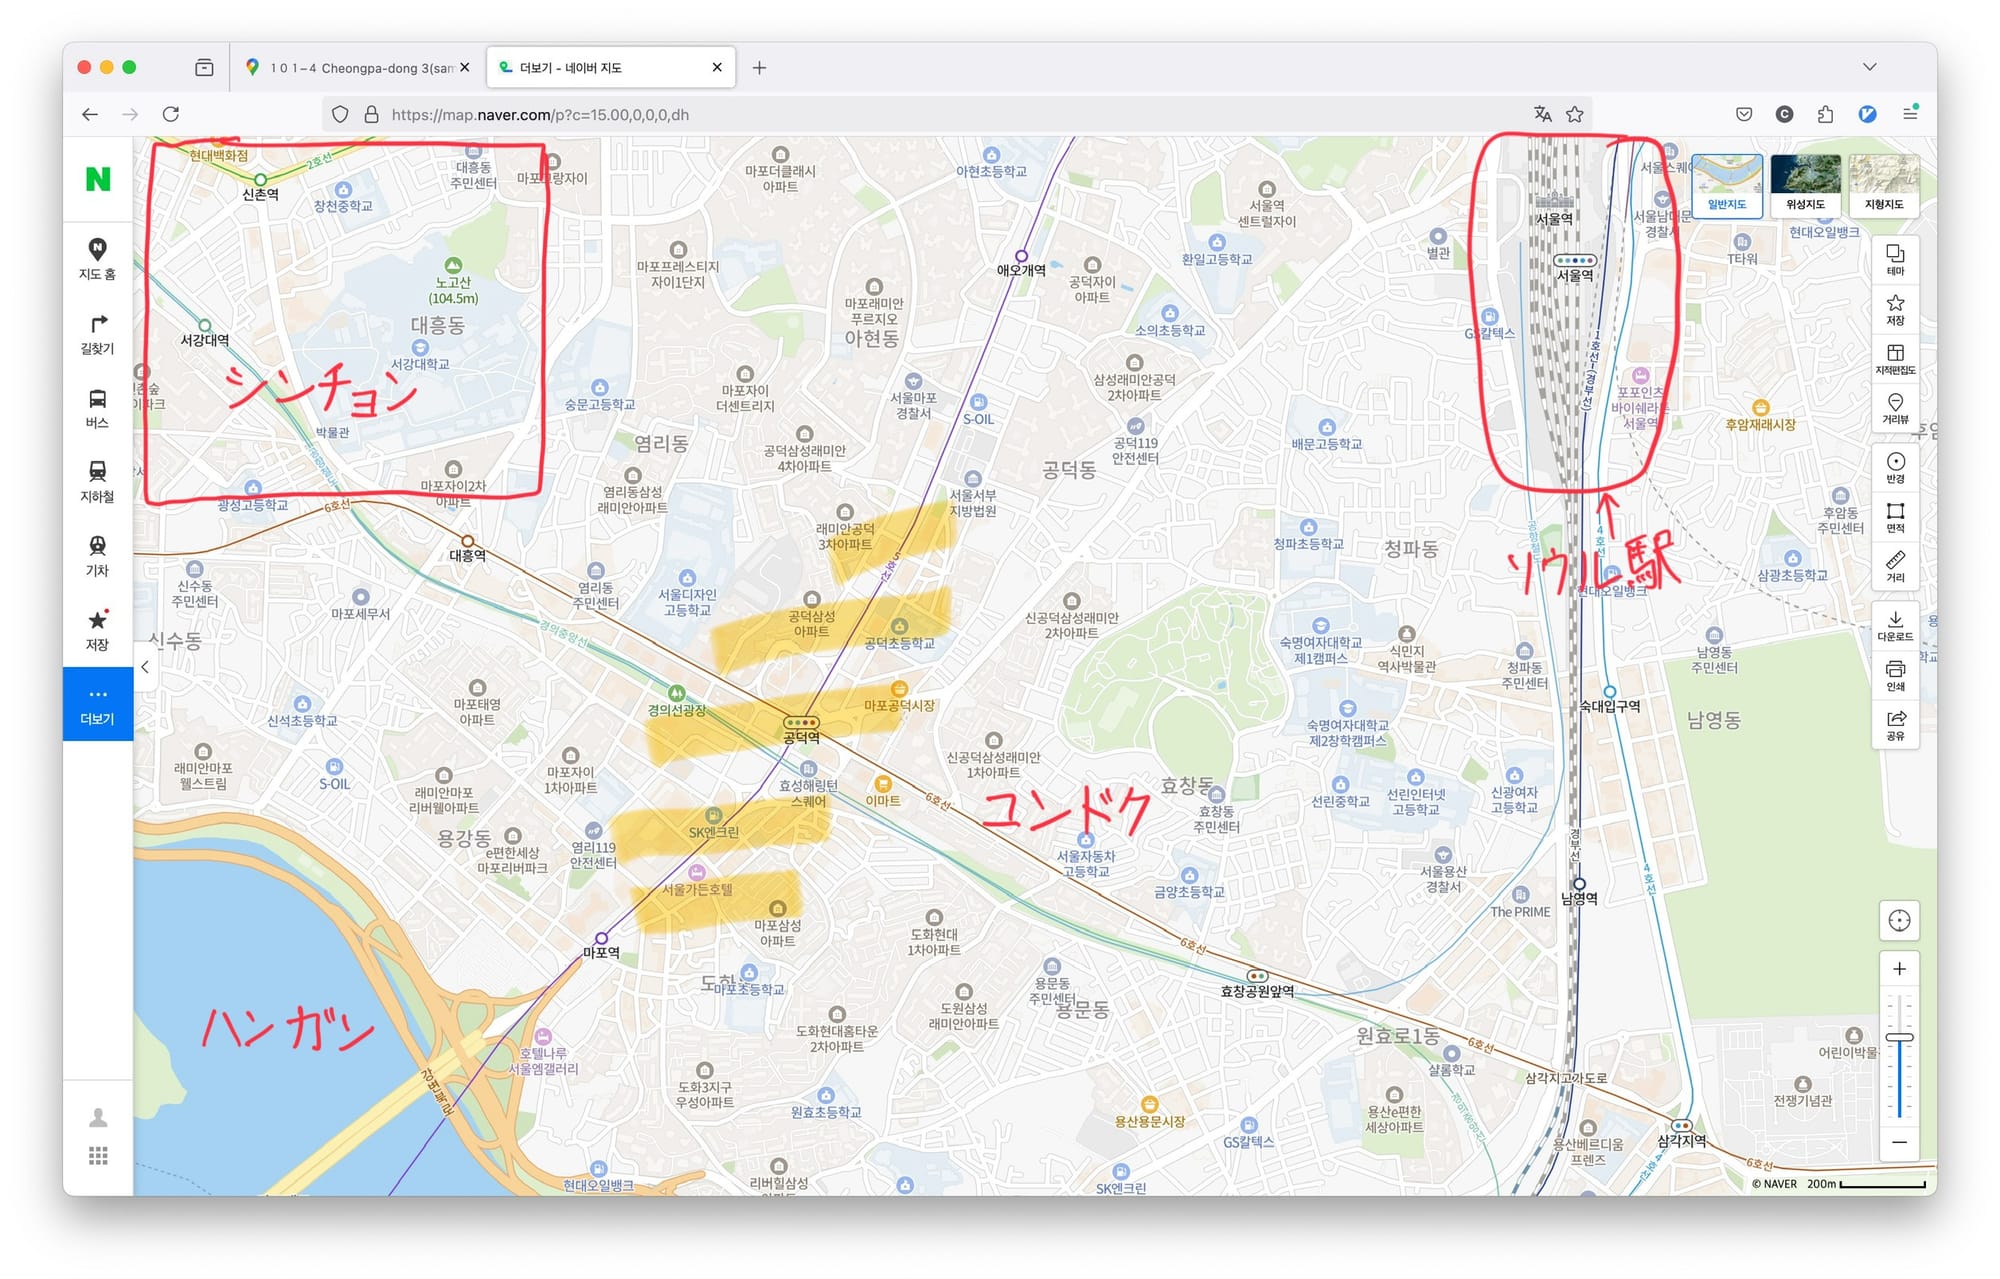Click the 인쇄 print icon
2000x1279 pixels.
(x=1895, y=674)
